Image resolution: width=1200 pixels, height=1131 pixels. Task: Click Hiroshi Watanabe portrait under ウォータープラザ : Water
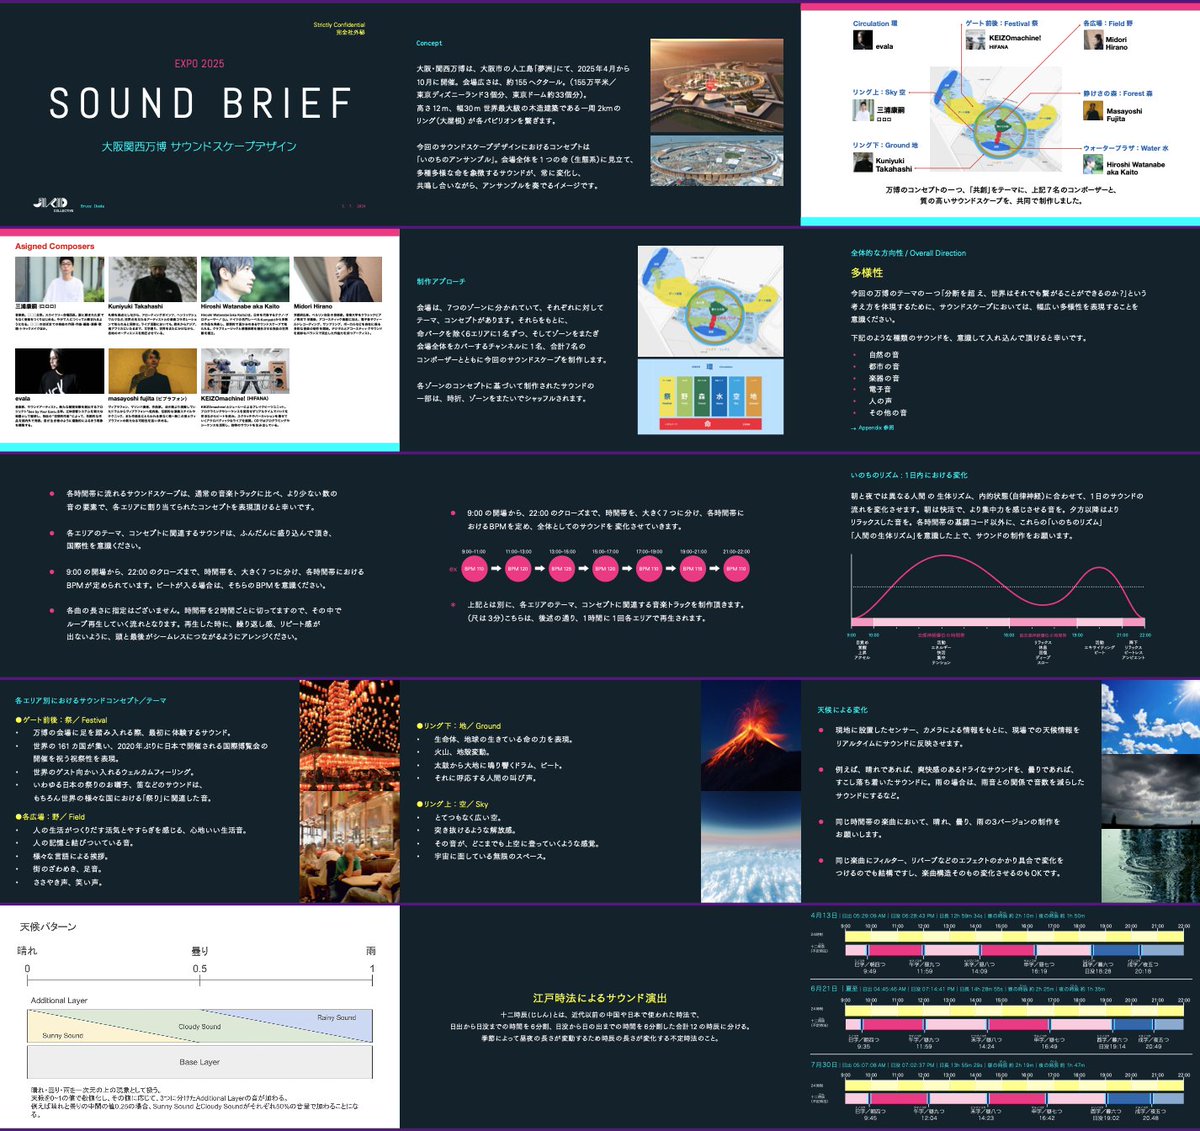(1093, 166)
